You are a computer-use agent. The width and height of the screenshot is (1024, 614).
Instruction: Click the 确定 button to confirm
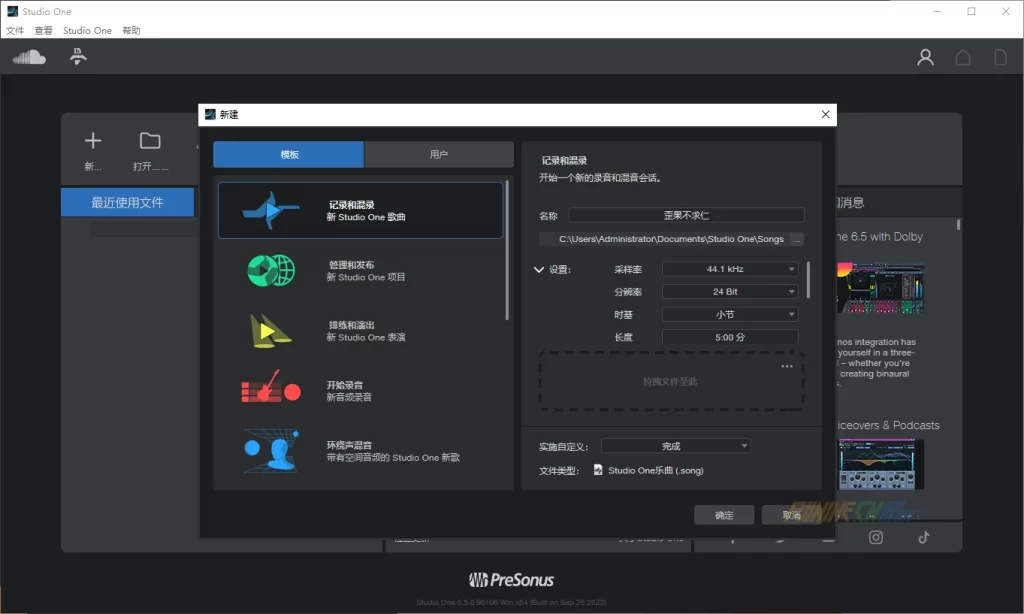click(x=724, y=515)
